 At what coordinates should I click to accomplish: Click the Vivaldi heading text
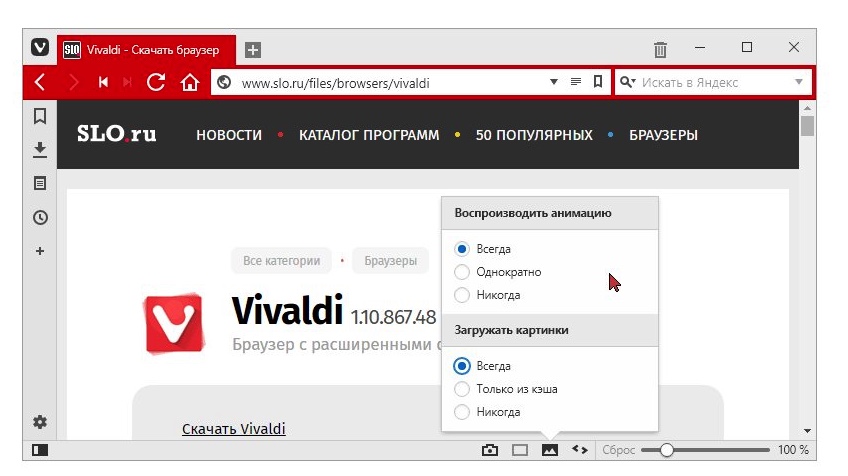[287, 310]
